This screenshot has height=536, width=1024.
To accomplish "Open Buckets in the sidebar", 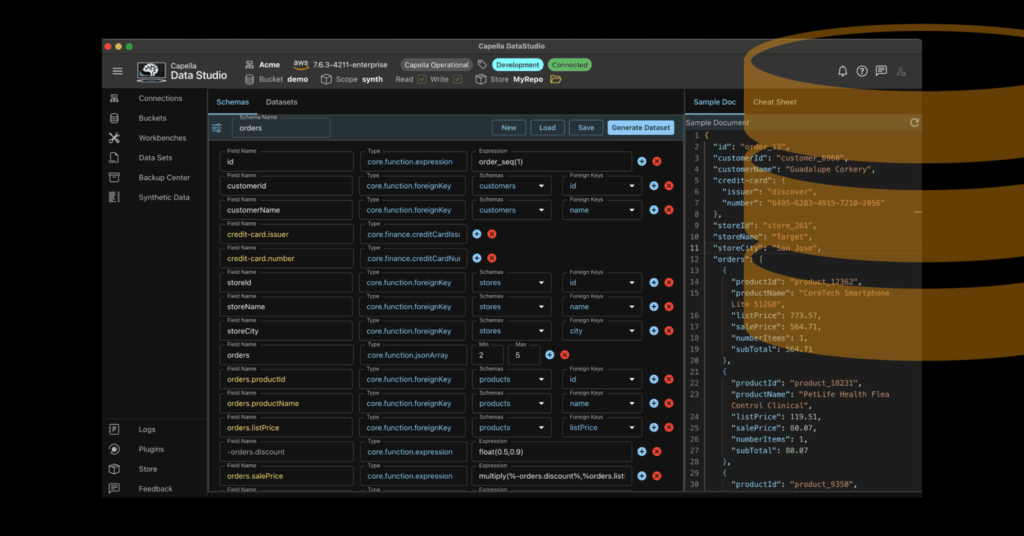I will tap(154, 118).
